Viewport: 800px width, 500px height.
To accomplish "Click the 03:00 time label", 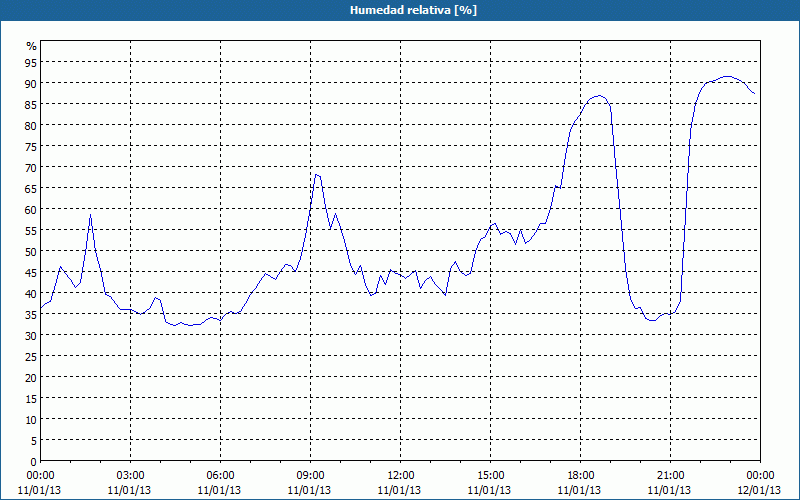I will click(130, 476).
